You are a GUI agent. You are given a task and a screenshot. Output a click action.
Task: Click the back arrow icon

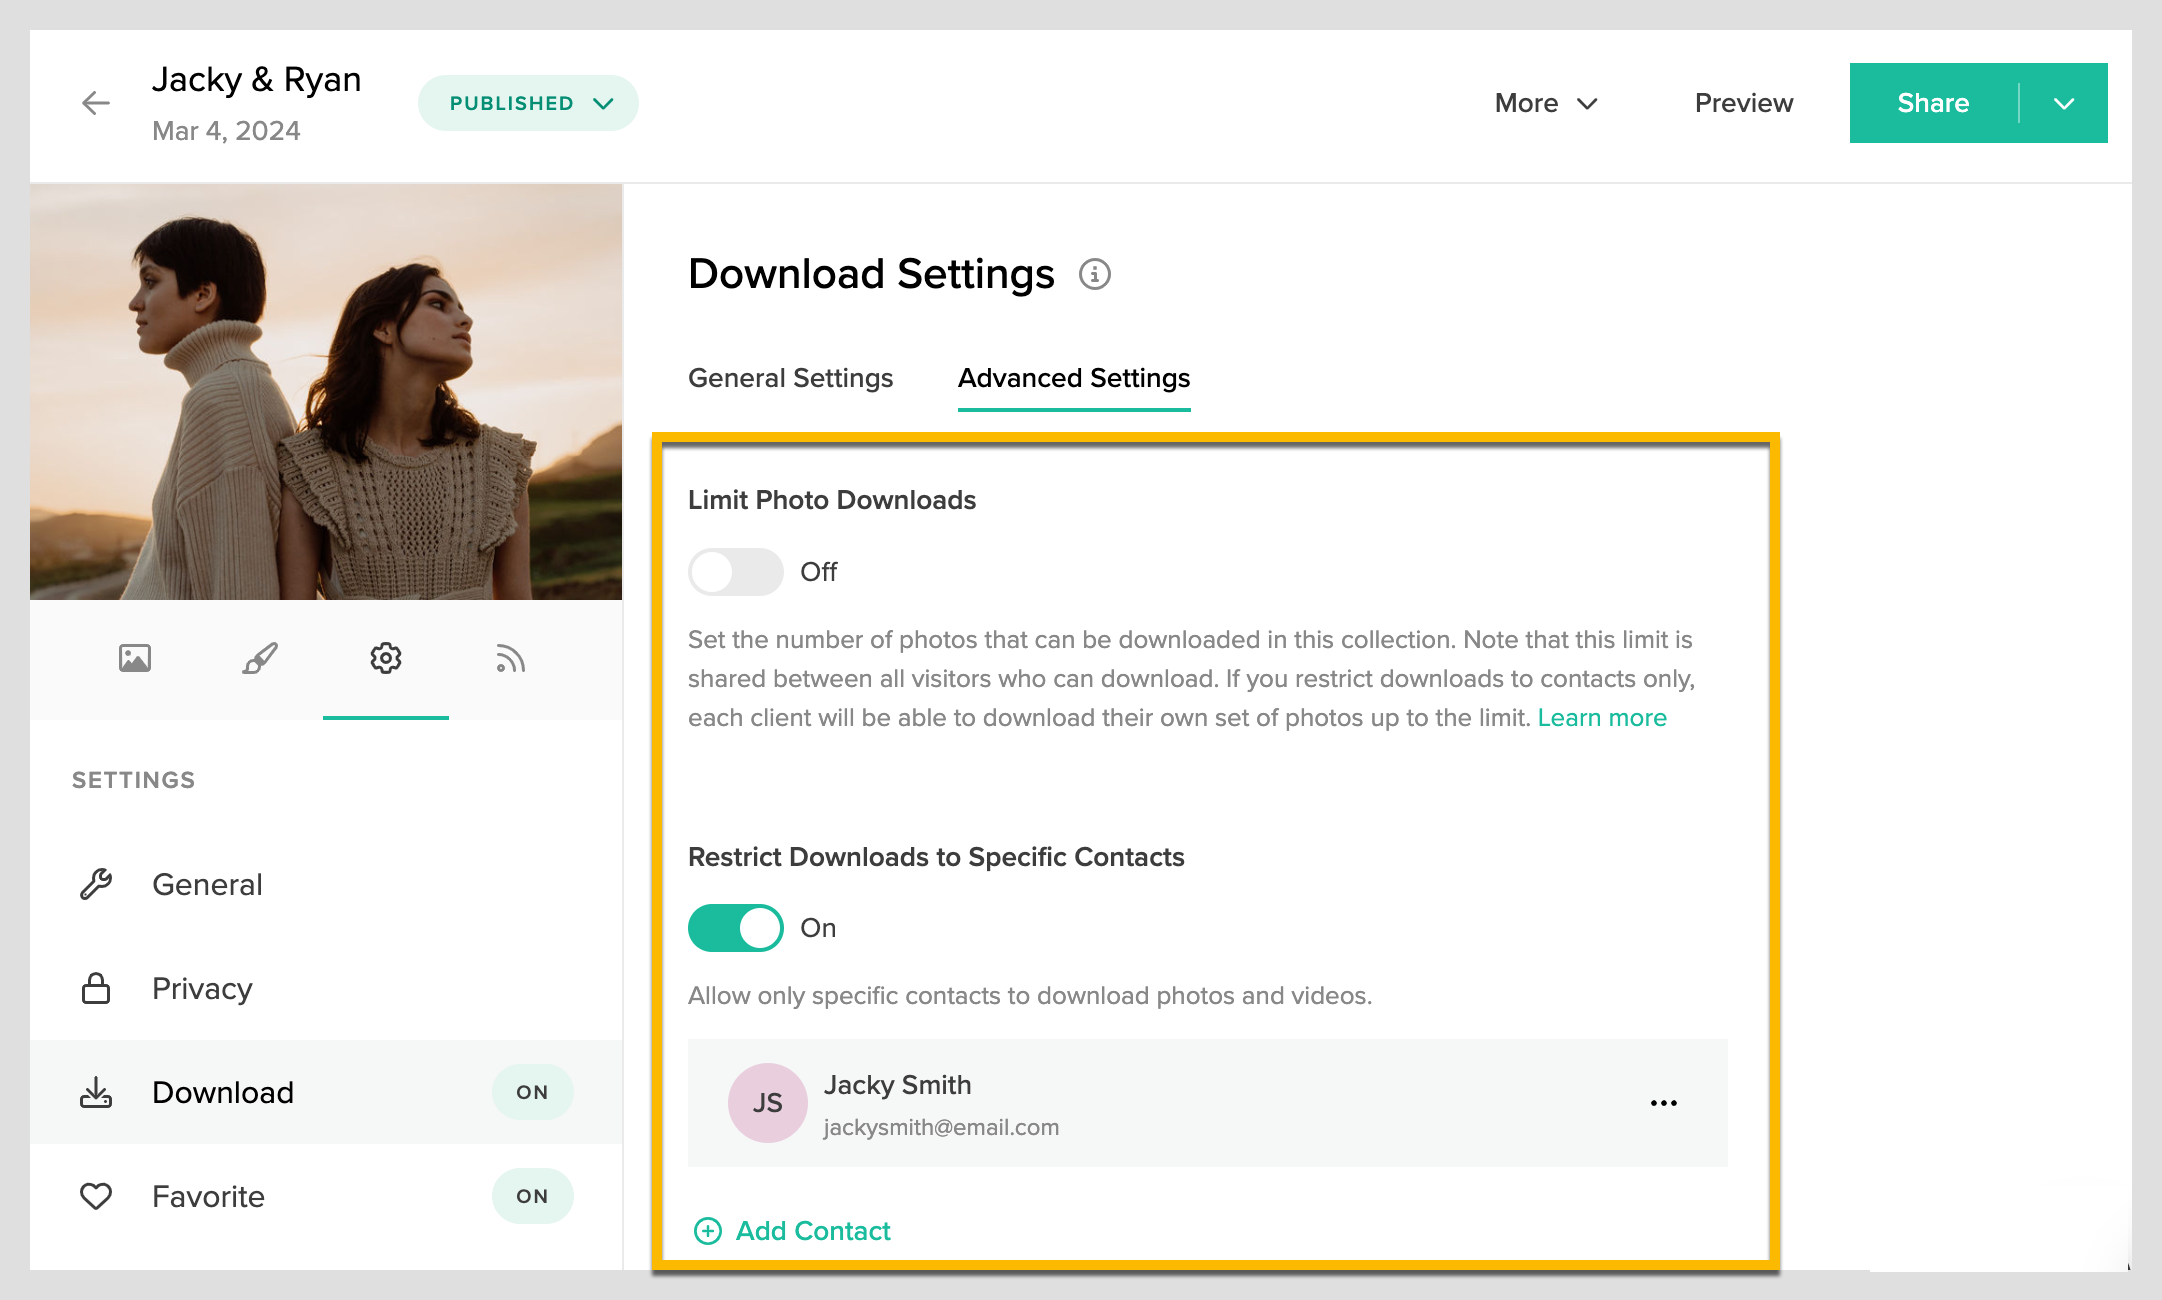click(96, 103)
